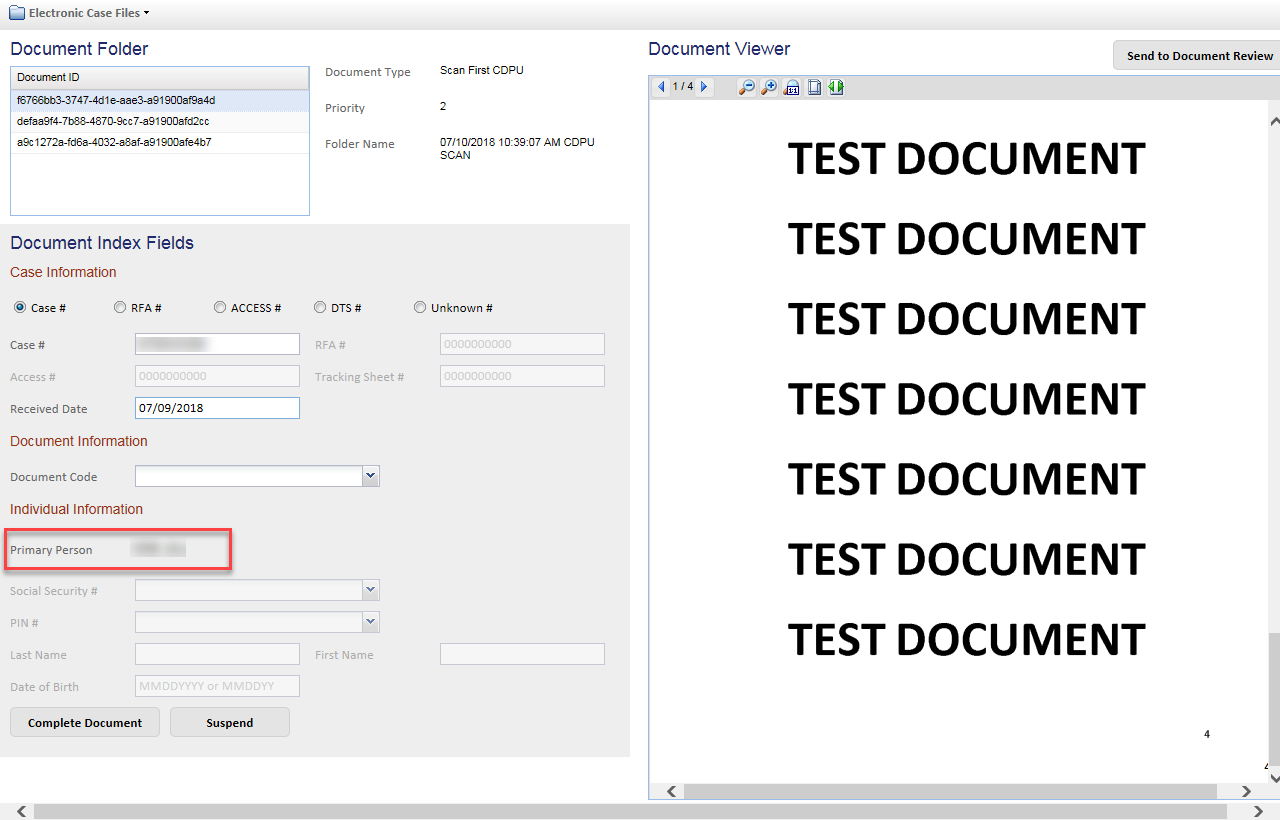This screenshot has width=1280, height=820.
Task: Click the Received Date input field
Action: tap(217, 408)
